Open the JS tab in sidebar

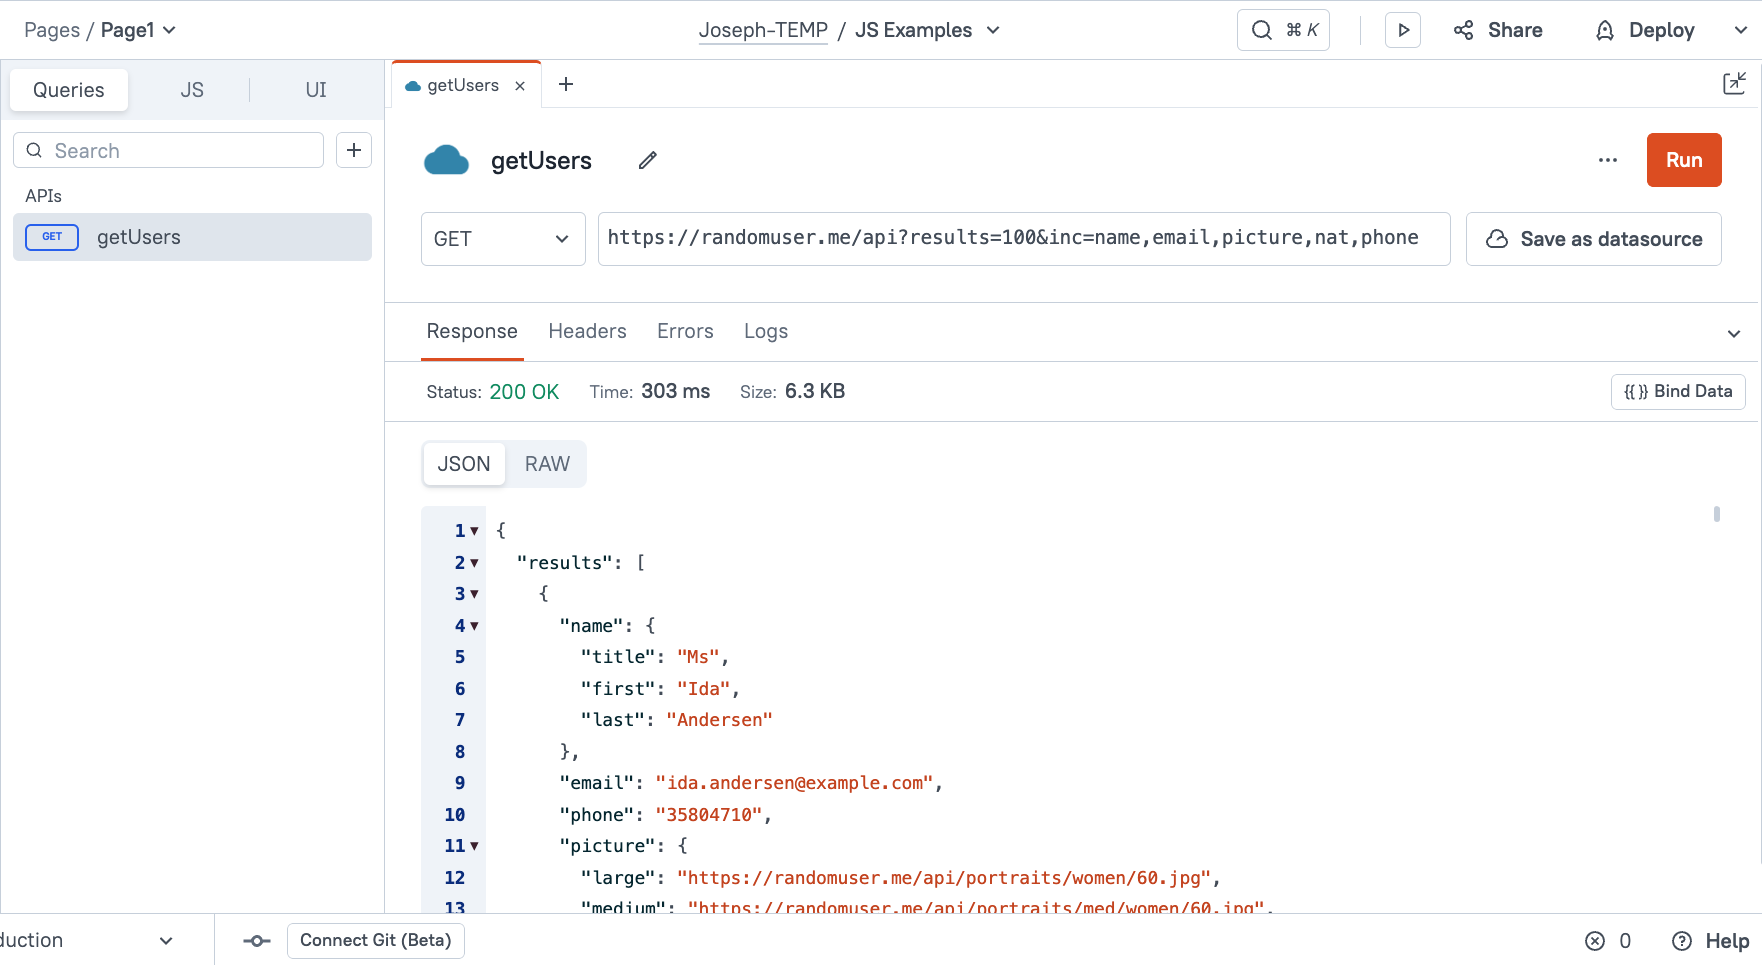(191, 90)
